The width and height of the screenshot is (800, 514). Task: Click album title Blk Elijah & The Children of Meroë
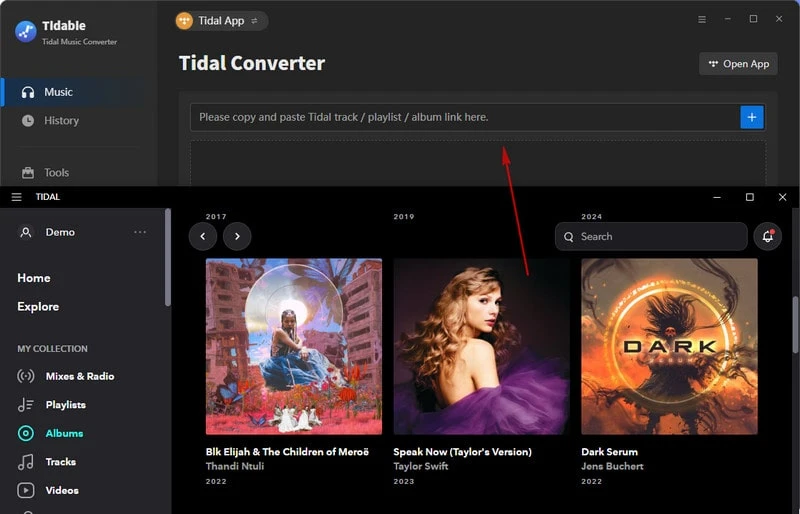click(x=287, y=452)
